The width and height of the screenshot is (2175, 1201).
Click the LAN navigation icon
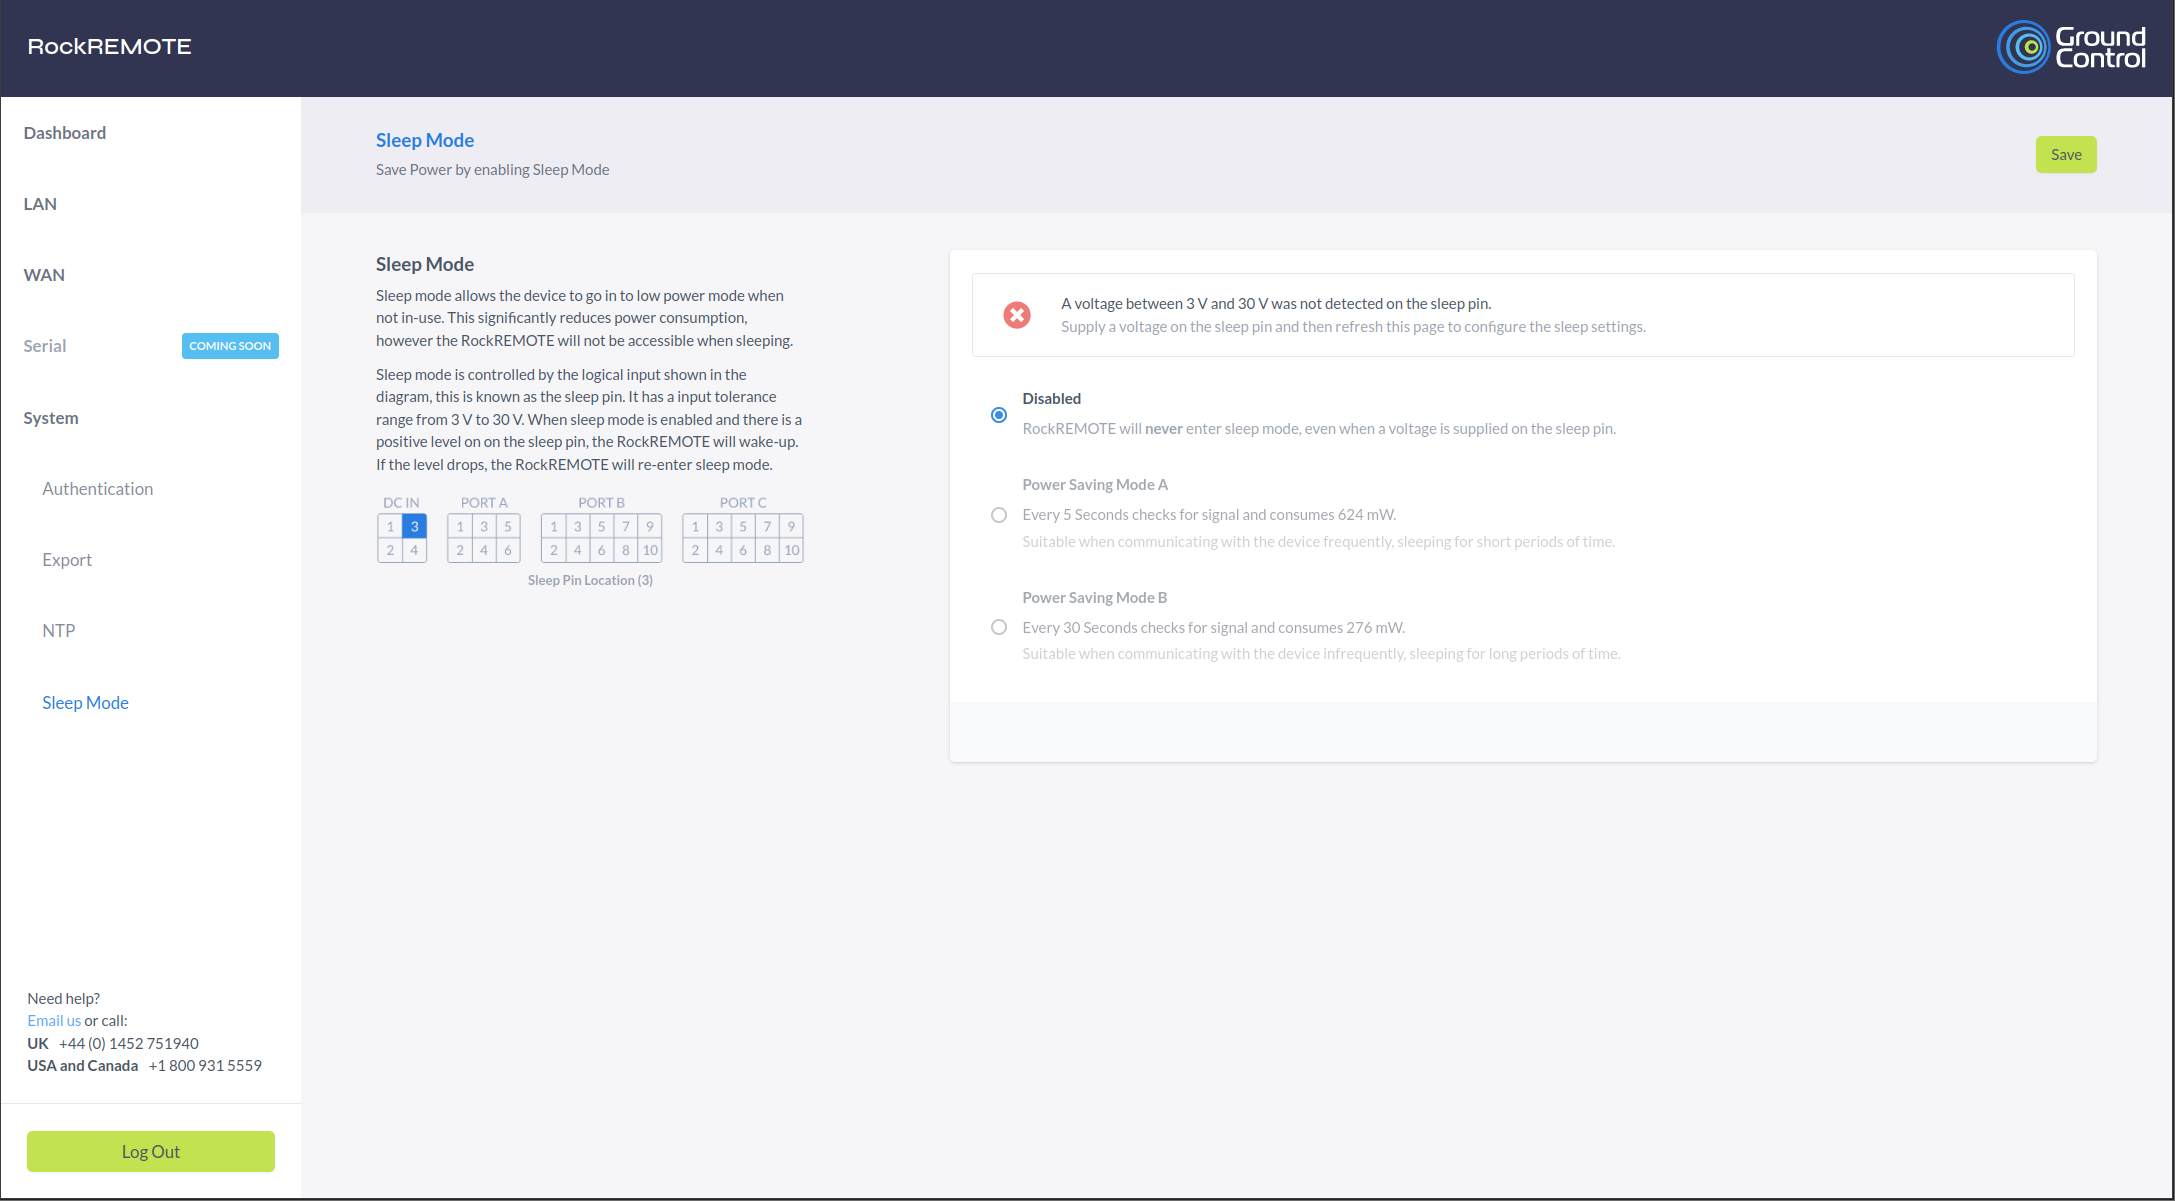[40, 203]
